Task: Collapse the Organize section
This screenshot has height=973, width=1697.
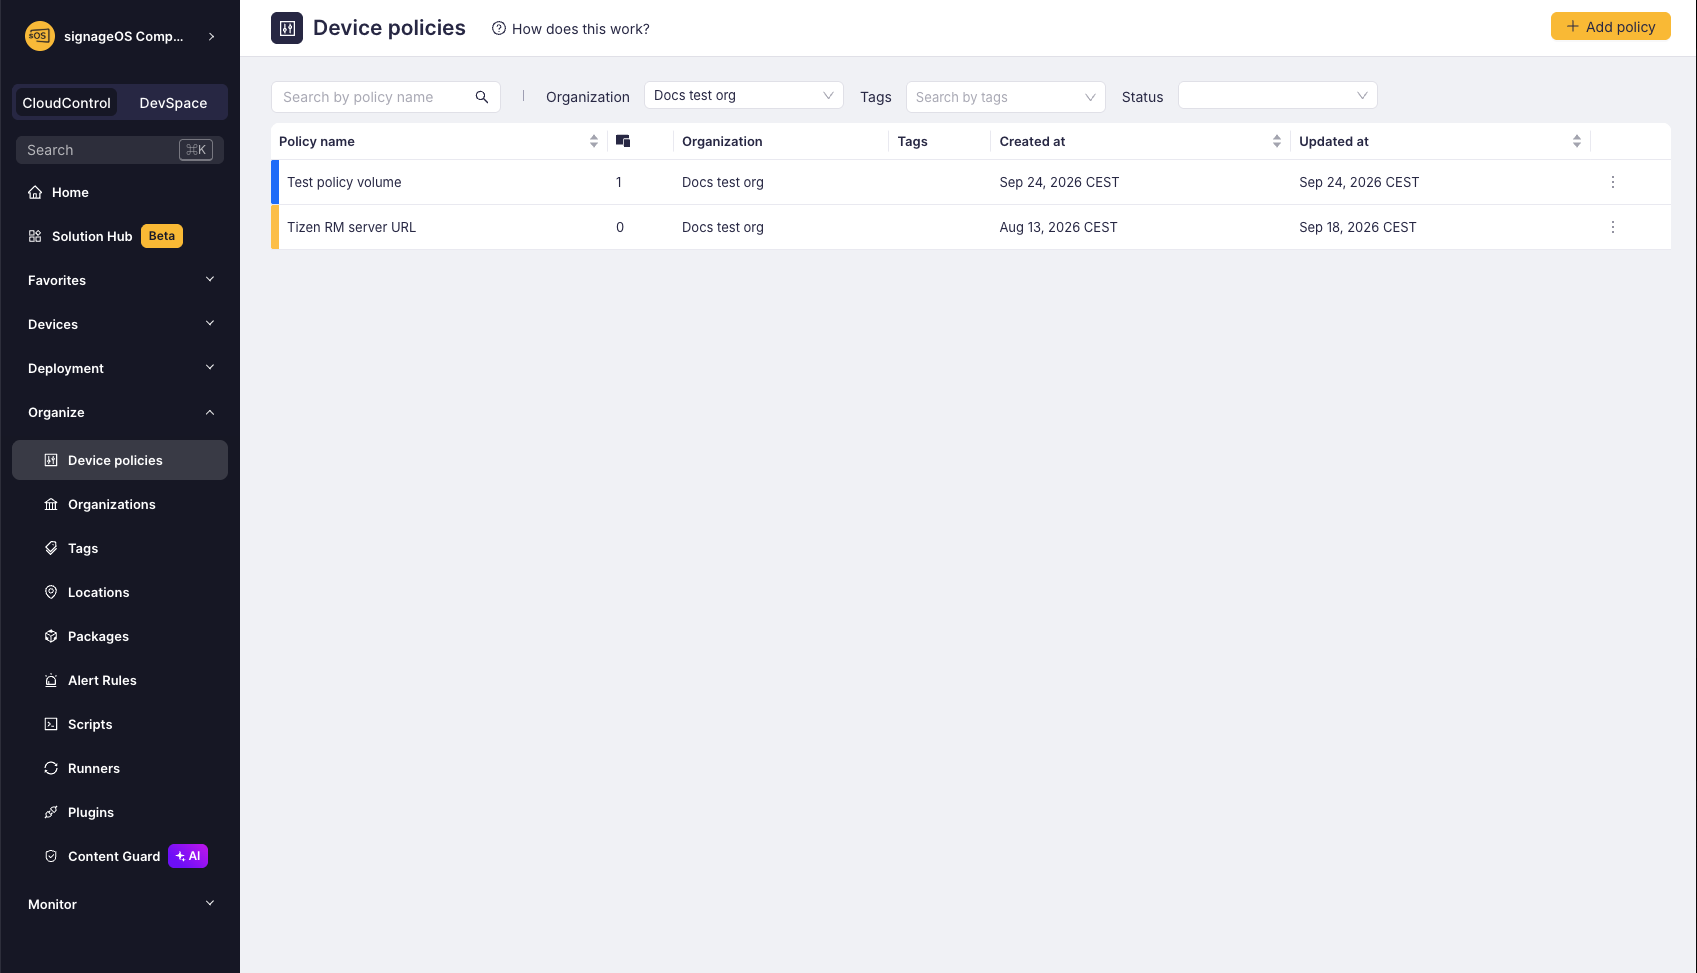Action: (120, 412)
